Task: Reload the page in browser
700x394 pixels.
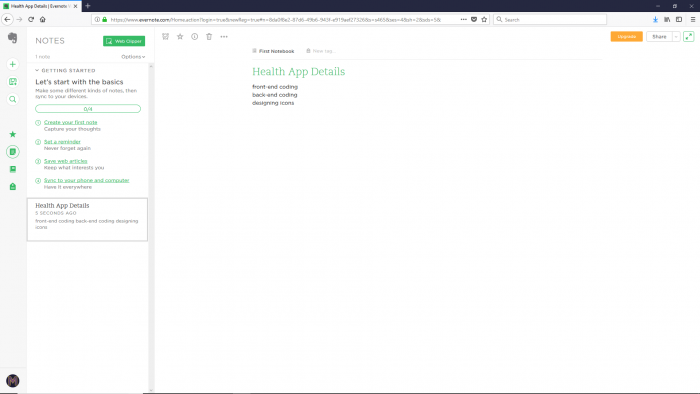Action: (x=31, y=19)
